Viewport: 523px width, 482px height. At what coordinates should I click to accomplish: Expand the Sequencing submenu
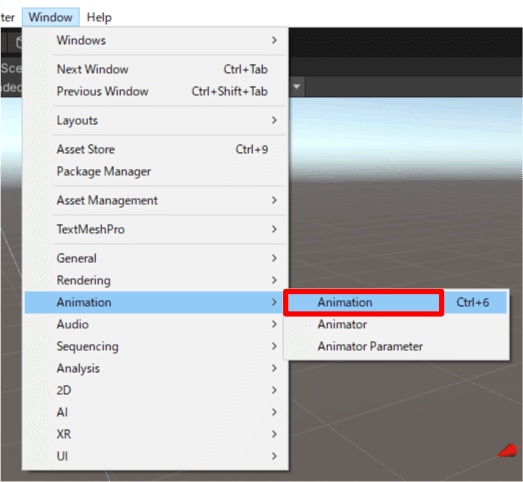[x=155, y=346]
